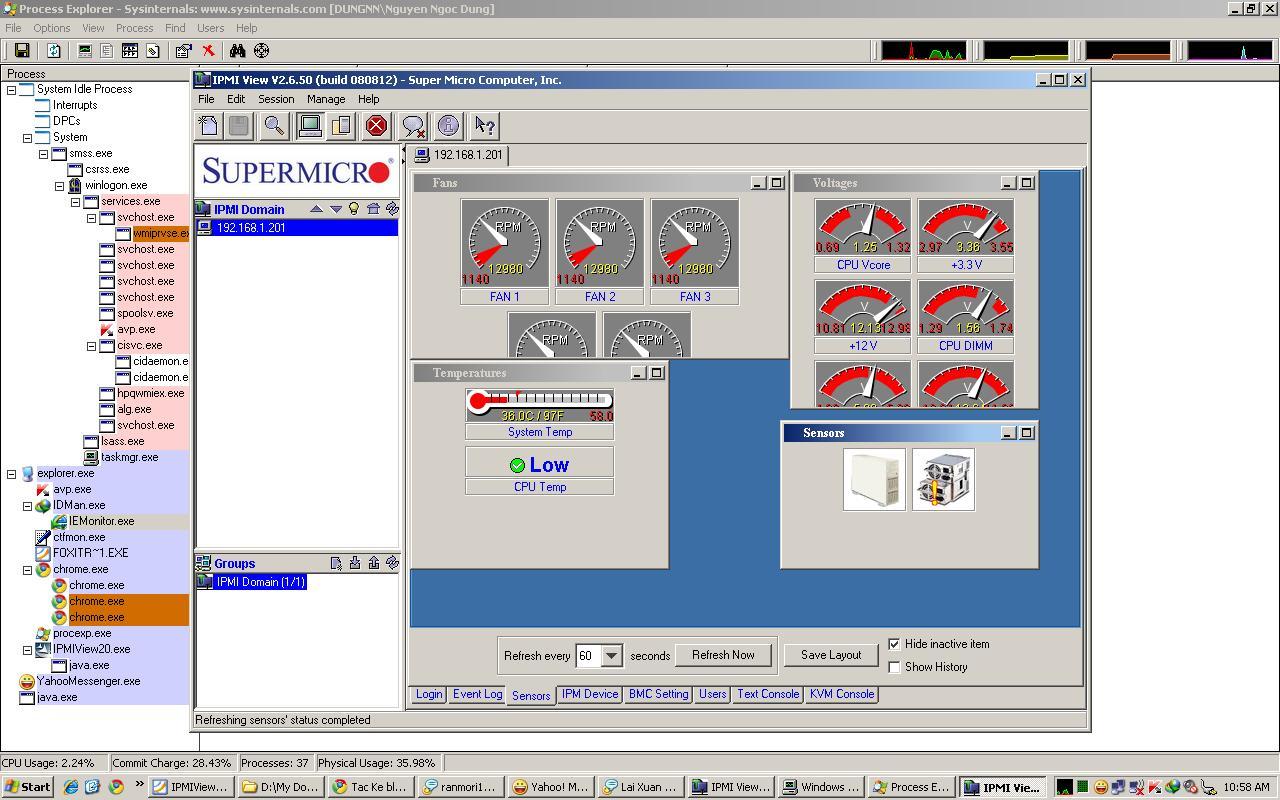This screenshot has width=1280, height=800.
Task: Collapse the services.exe tree node
Action: point(76,201)
